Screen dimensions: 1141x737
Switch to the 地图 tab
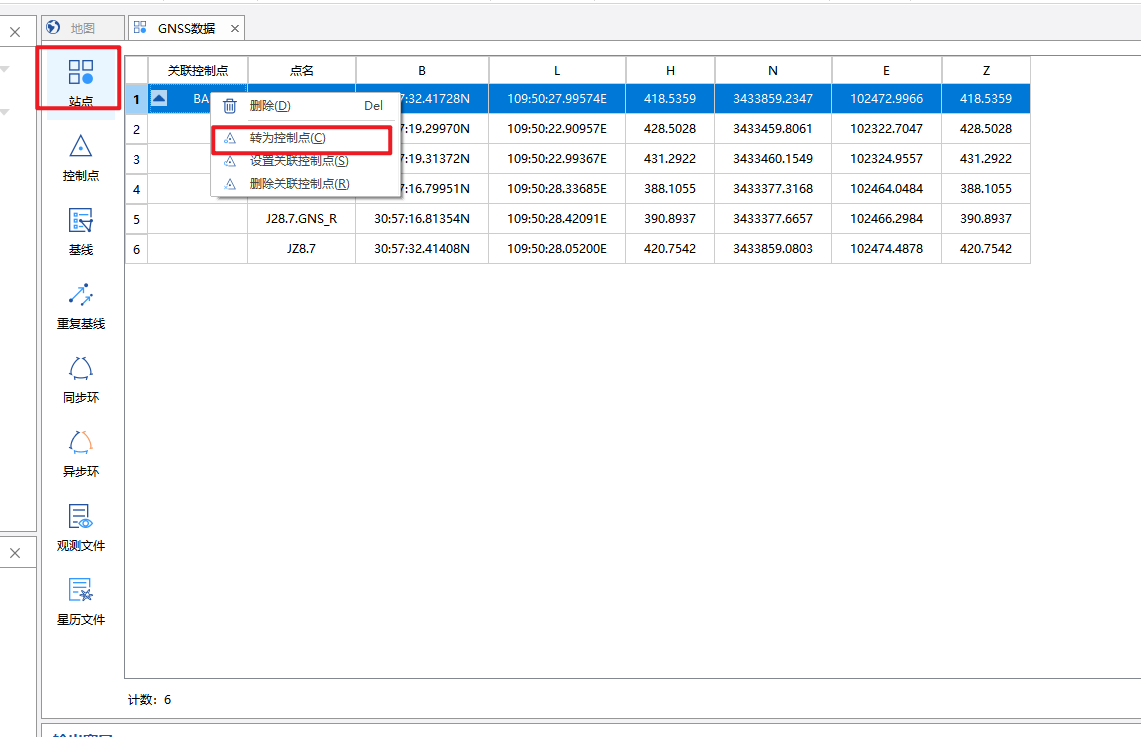click(83, 28)
